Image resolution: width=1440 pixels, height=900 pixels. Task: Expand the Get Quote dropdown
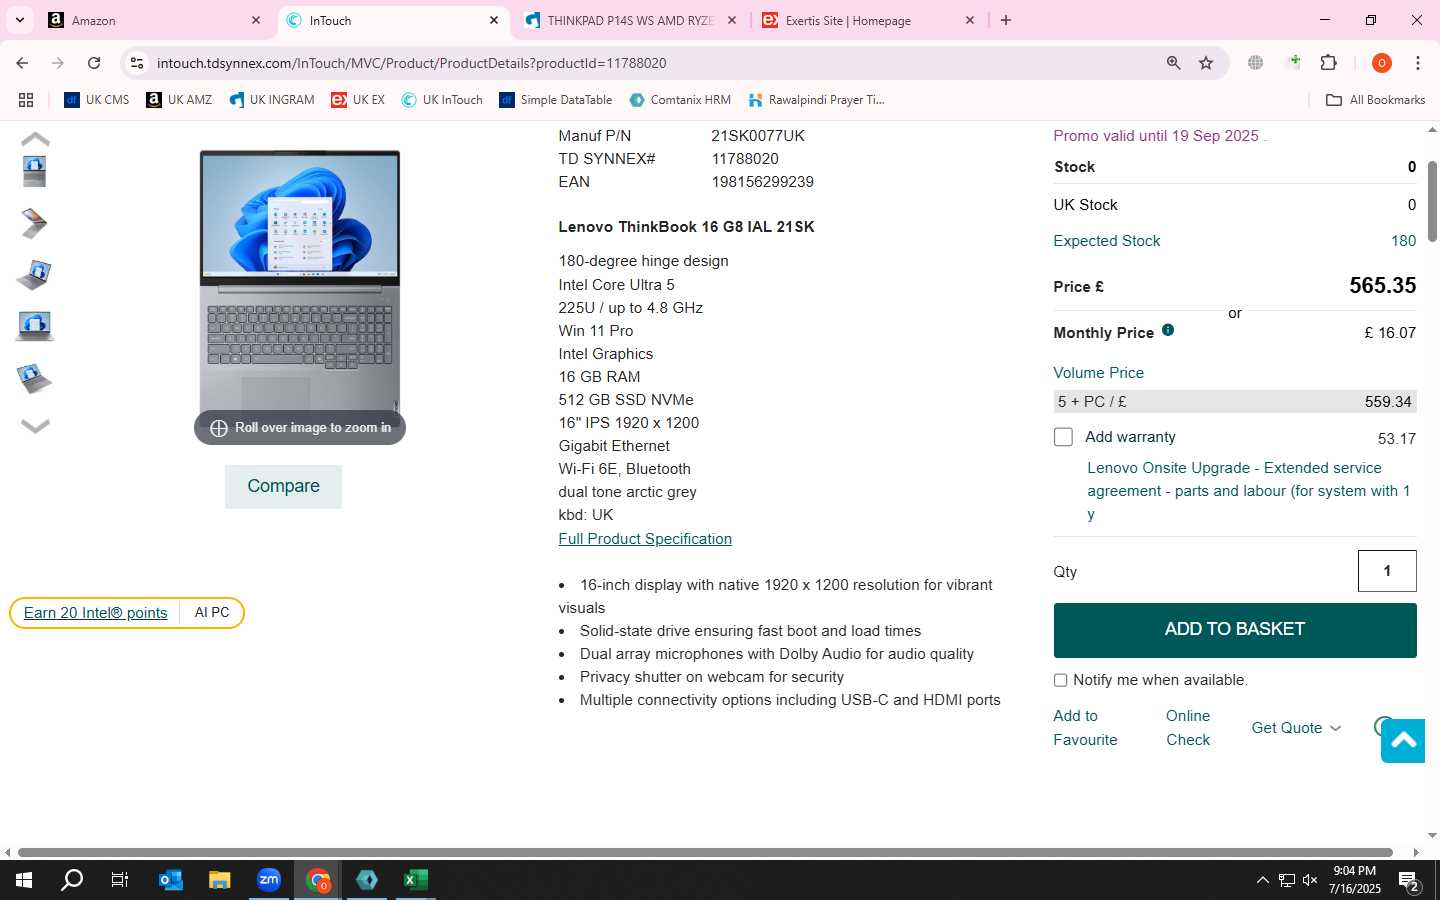pos(1296,728)
